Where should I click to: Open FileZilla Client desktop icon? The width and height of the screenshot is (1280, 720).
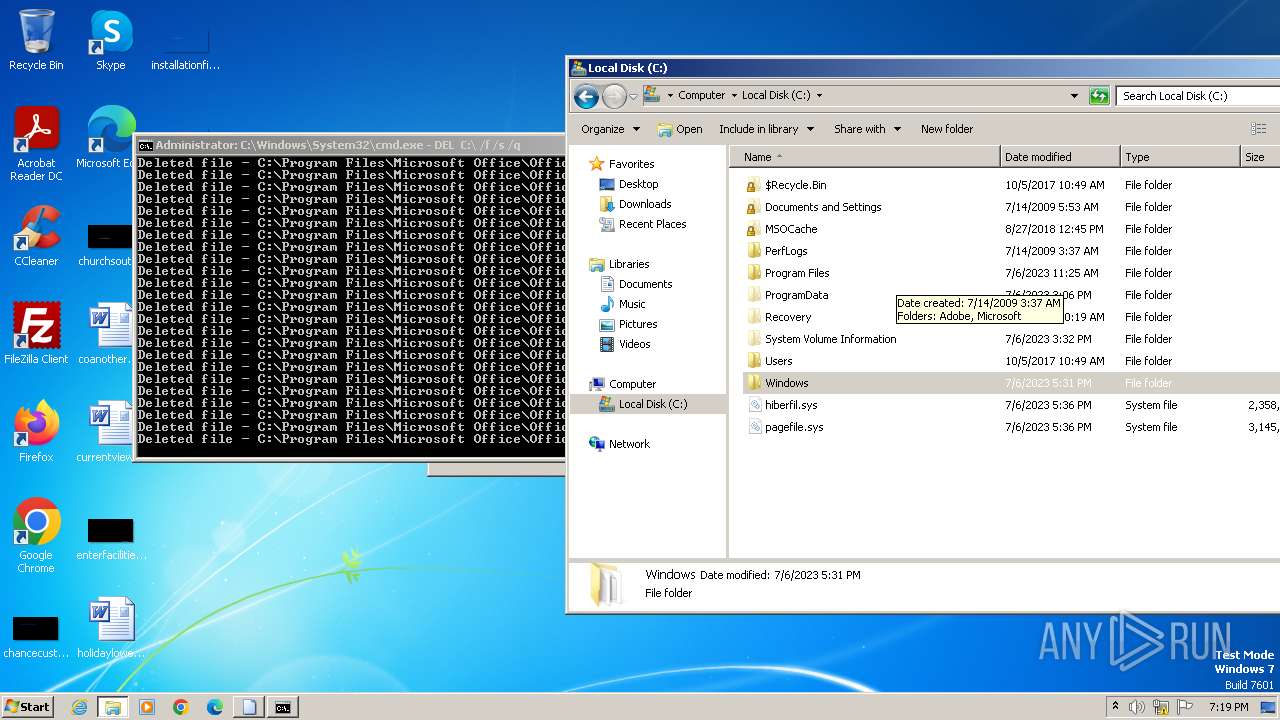[36, 334]
